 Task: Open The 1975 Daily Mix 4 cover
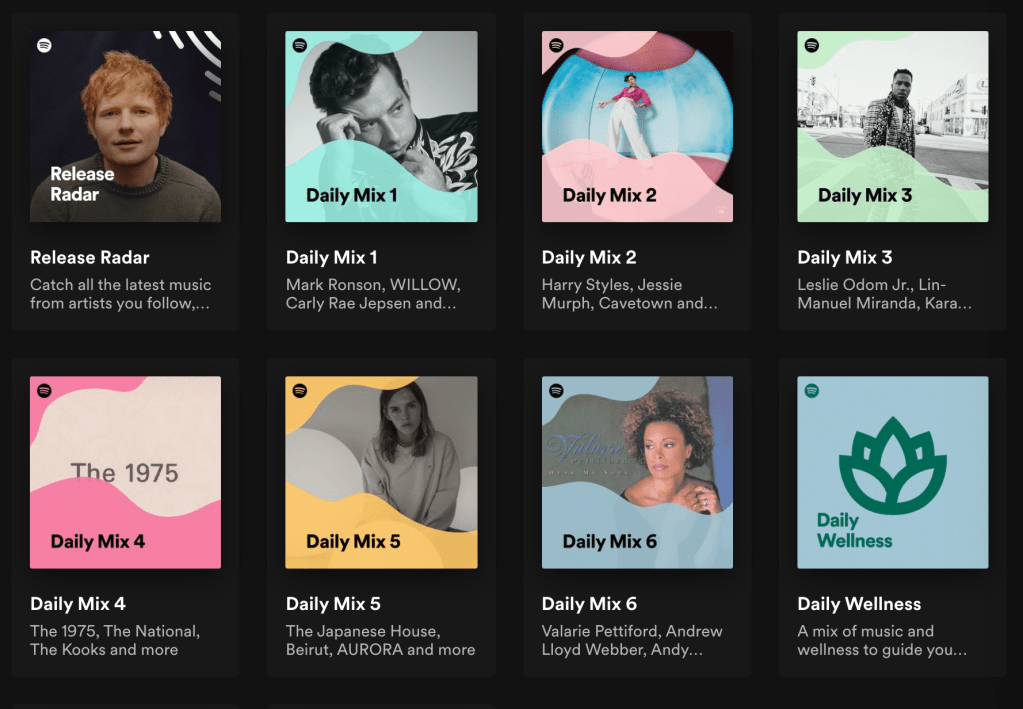(125, 472)
